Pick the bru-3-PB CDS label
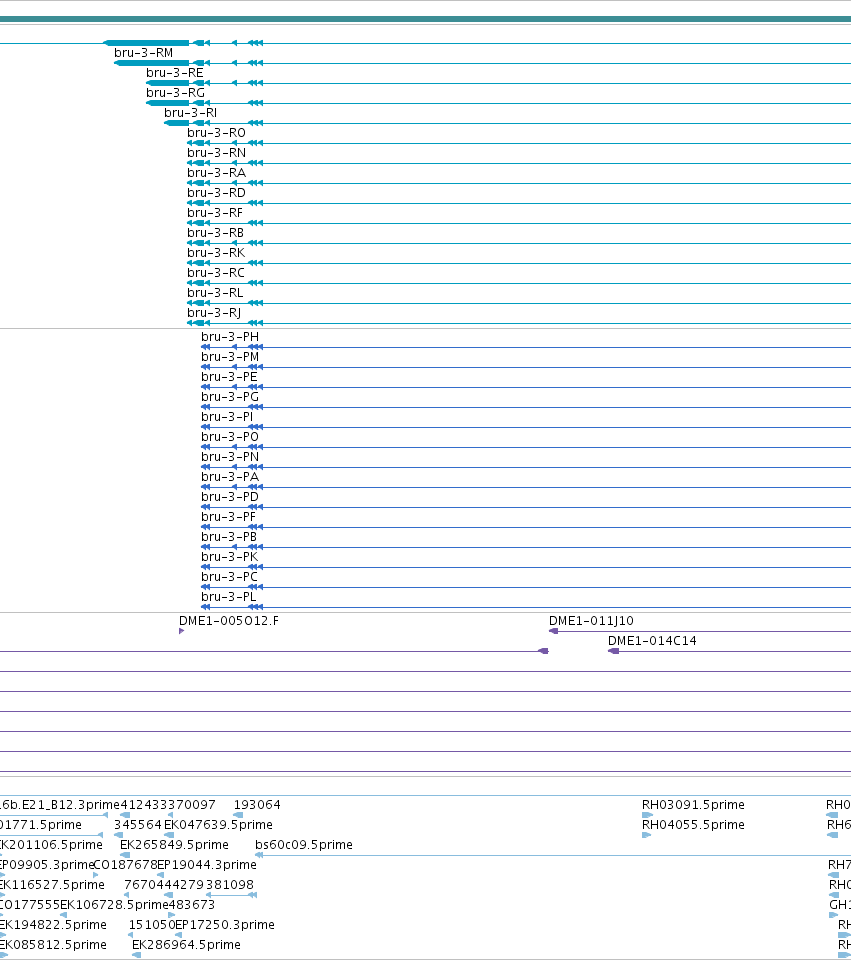Screen dimensions: 851x960 coord(229,537)
